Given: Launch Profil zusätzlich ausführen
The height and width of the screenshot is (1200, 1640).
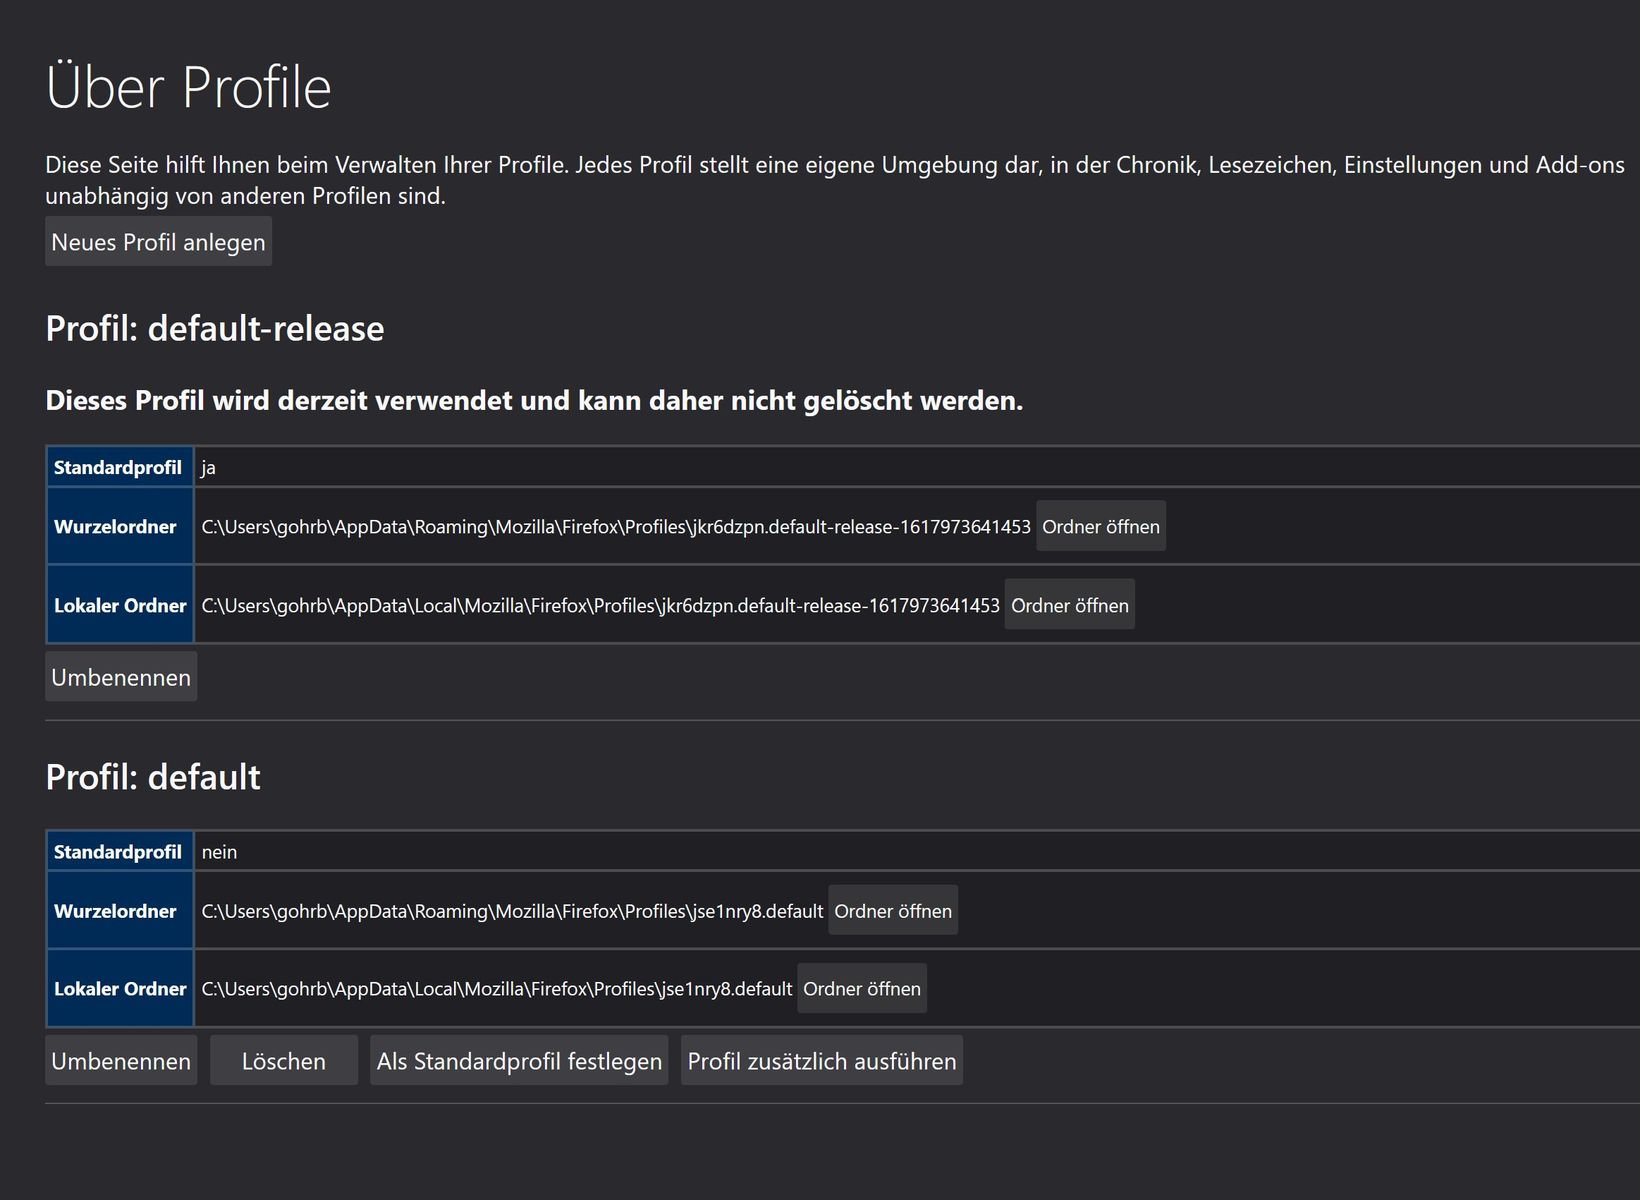Looking at the screenshot, I should tap(821, 1061).
